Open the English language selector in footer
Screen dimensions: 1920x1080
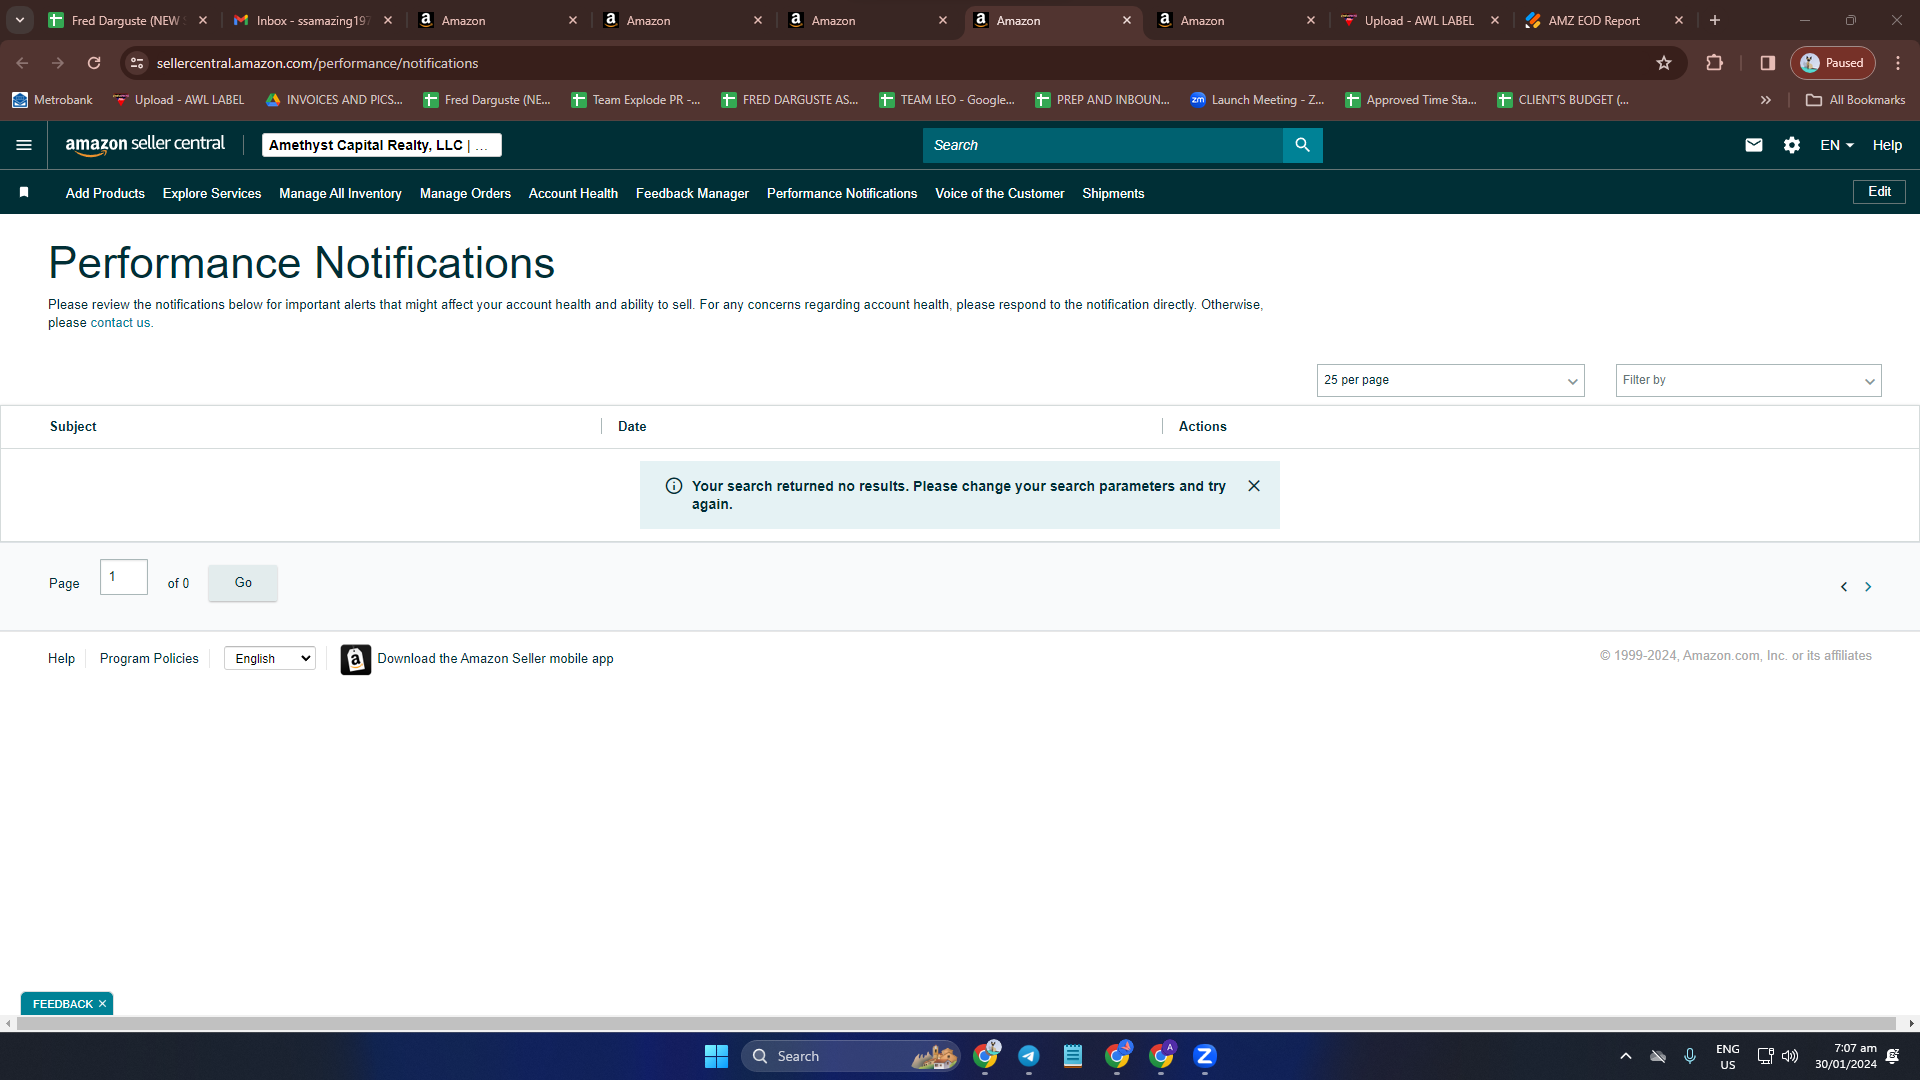[x=270, y=658]
